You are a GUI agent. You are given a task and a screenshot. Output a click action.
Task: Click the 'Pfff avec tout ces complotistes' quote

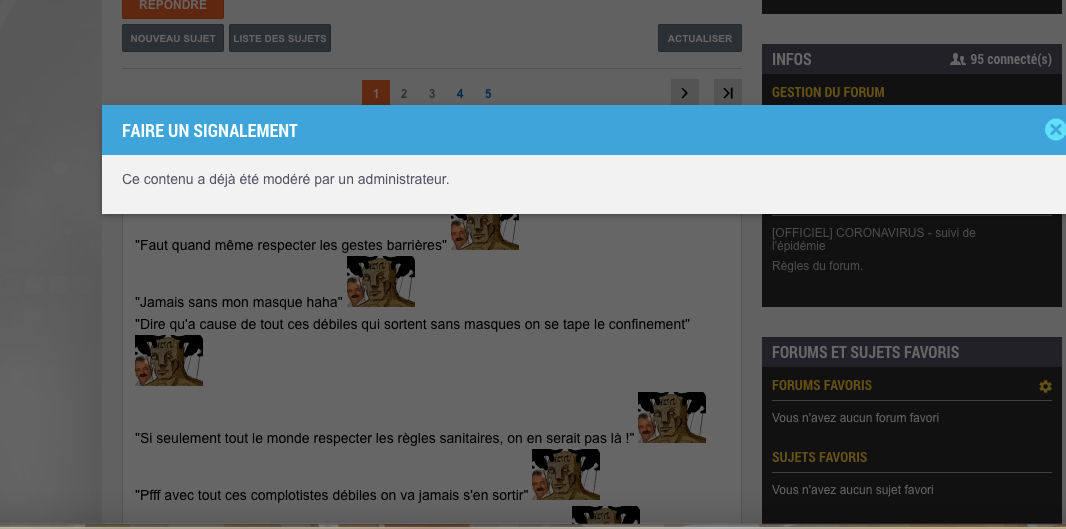(x=332, y=495)
